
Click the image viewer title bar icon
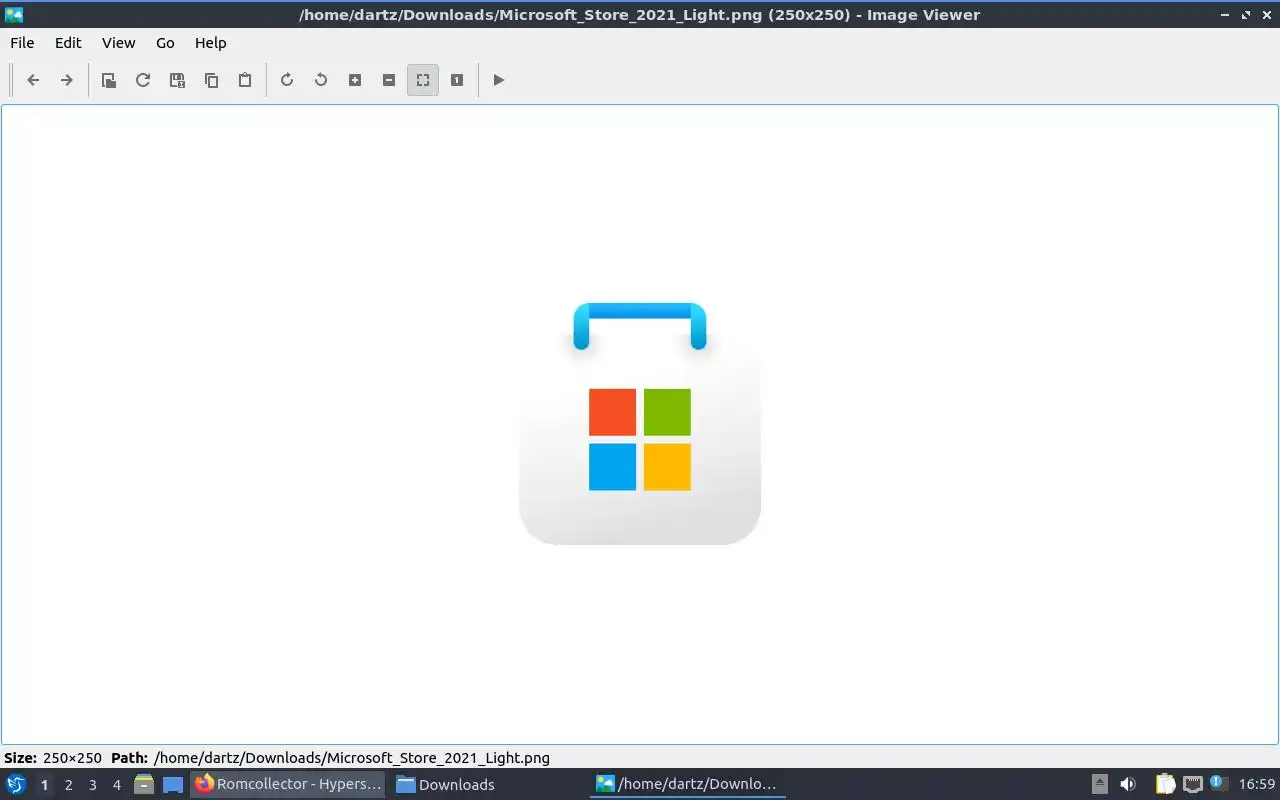(14, 14)
